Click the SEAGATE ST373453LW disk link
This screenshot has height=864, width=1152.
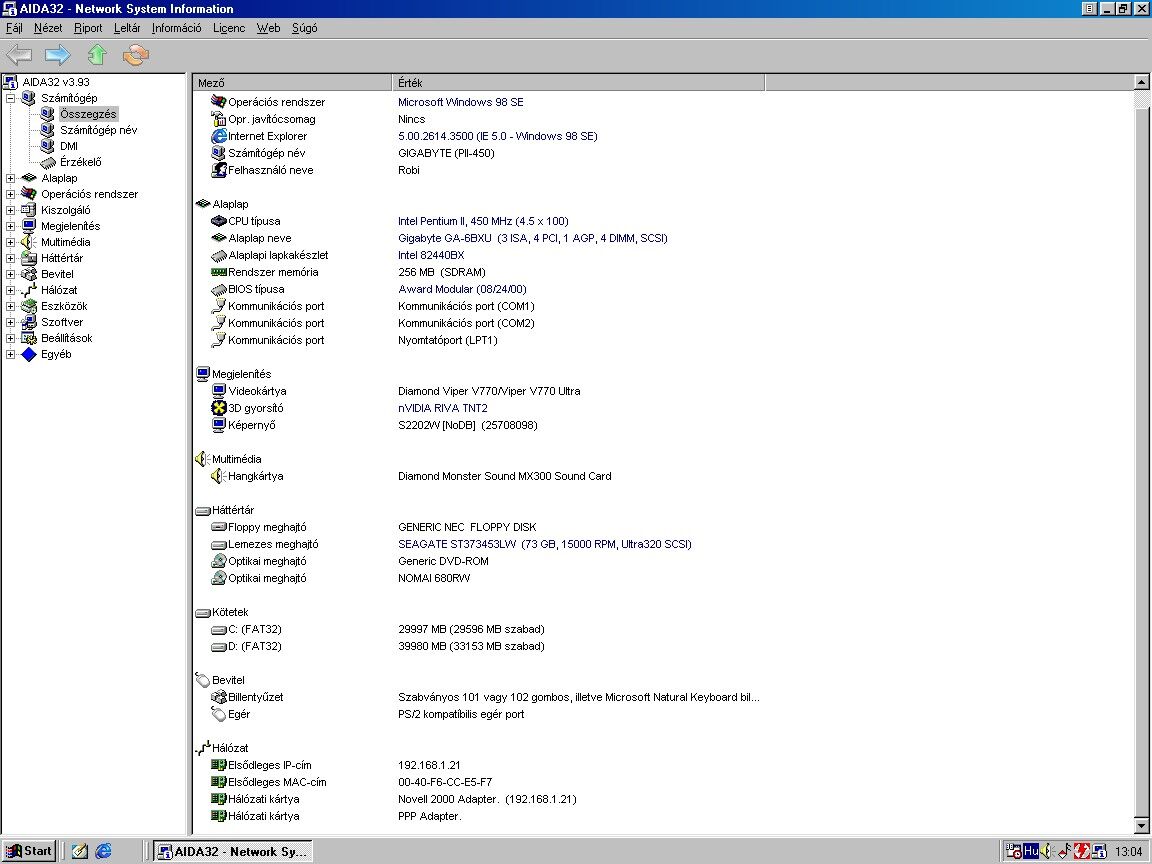pos(544,544)
